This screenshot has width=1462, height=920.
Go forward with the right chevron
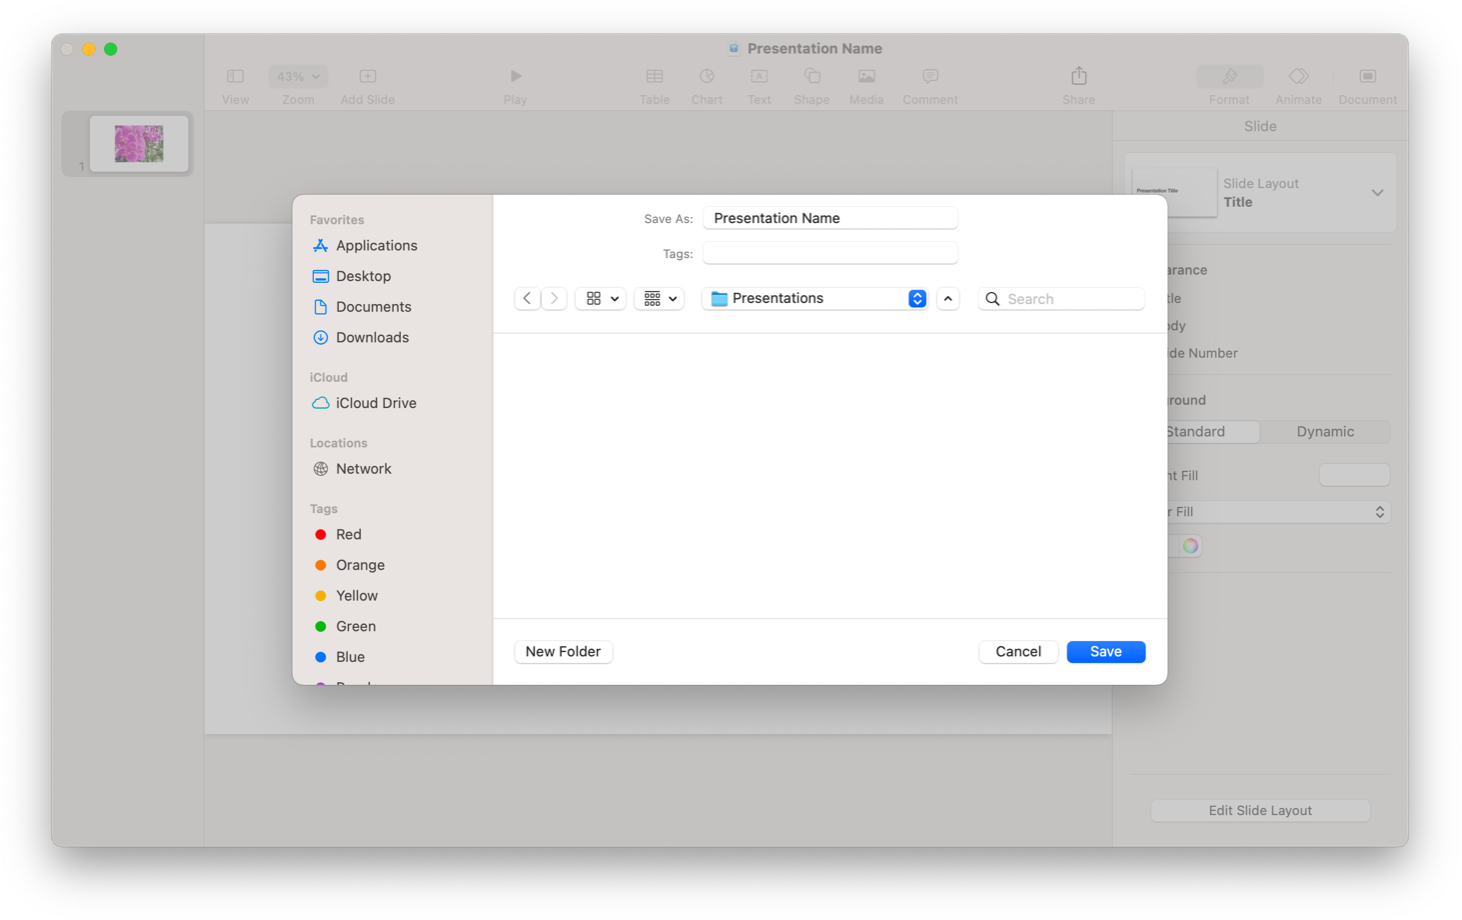click(x=554, y=299)
